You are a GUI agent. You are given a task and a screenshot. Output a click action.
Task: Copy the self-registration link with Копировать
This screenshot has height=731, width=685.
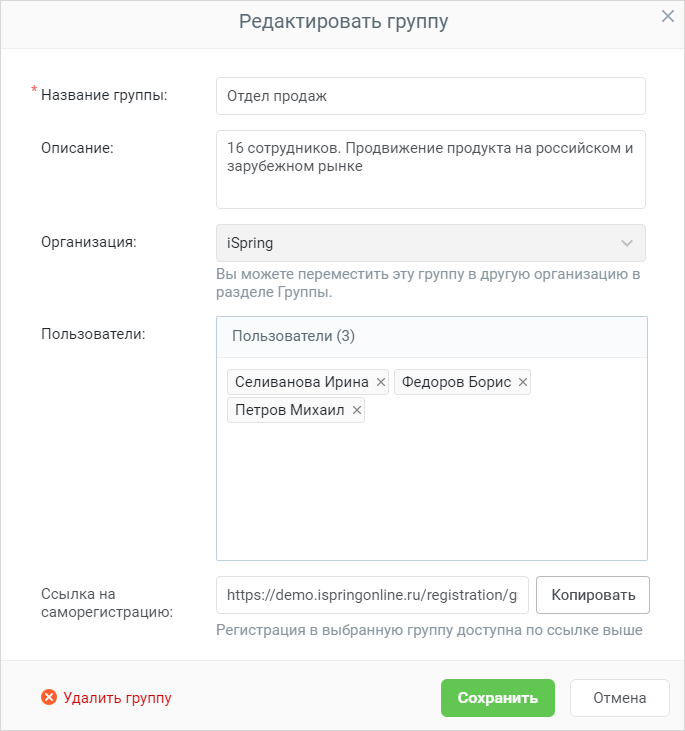[x=593, y=595]
